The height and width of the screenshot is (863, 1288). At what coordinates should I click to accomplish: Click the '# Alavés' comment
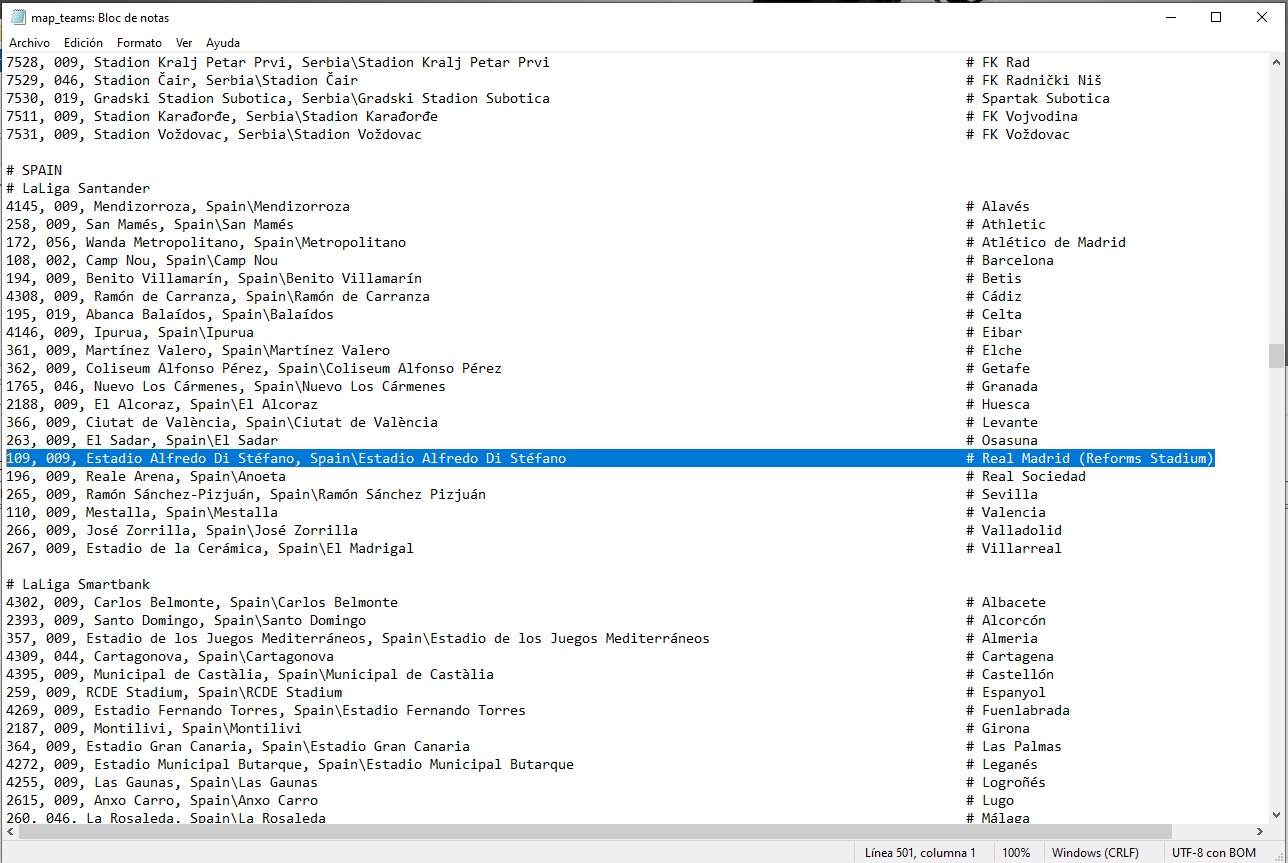pyautogui.click(x=998, y=206)
